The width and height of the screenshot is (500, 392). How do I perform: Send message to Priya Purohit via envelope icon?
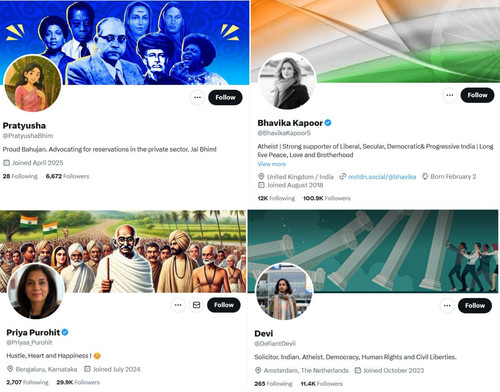196,305
